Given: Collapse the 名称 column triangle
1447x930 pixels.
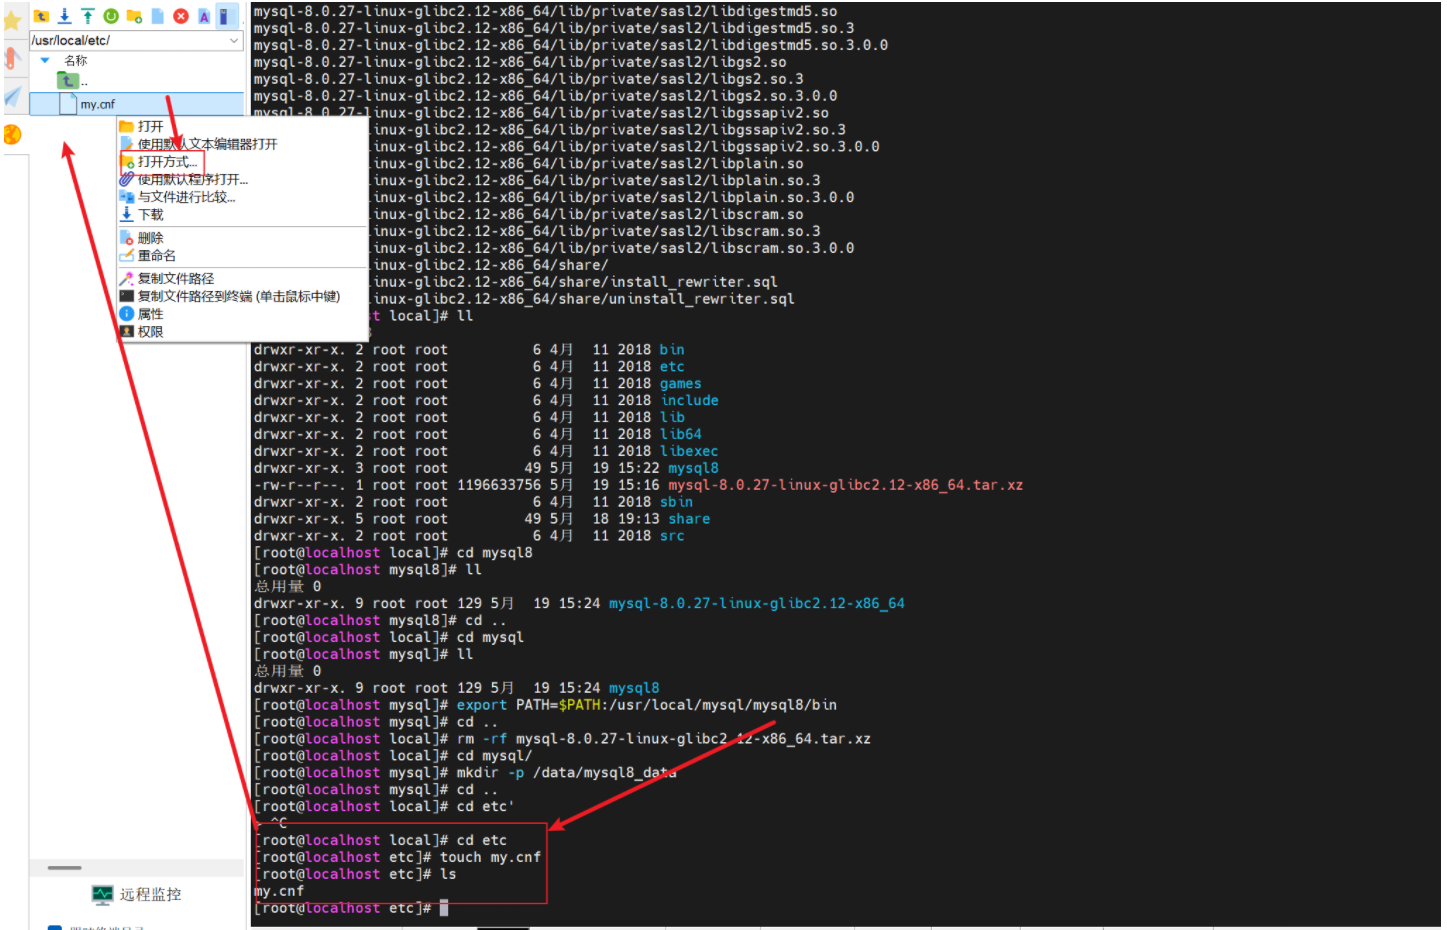Looking at the screenshot, I should click(x=44, y=60).
